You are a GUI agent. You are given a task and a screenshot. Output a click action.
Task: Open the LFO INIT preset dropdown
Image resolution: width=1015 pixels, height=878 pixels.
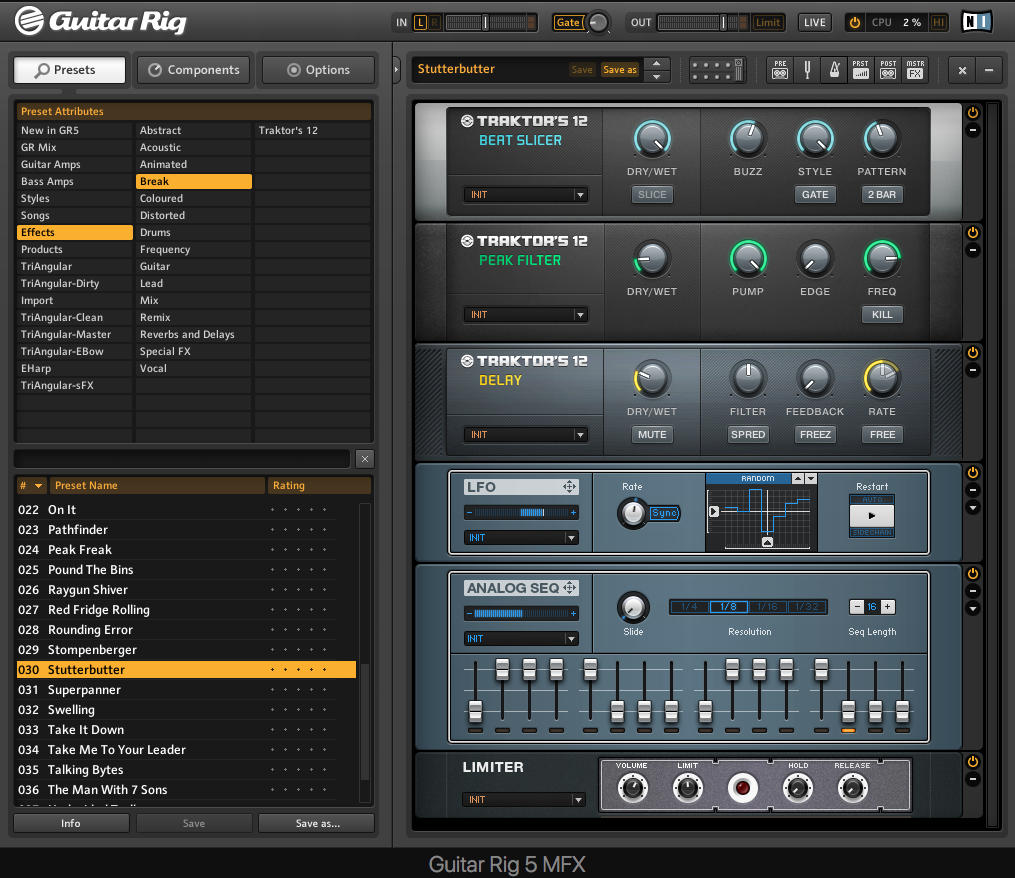(x=521, y=537)
